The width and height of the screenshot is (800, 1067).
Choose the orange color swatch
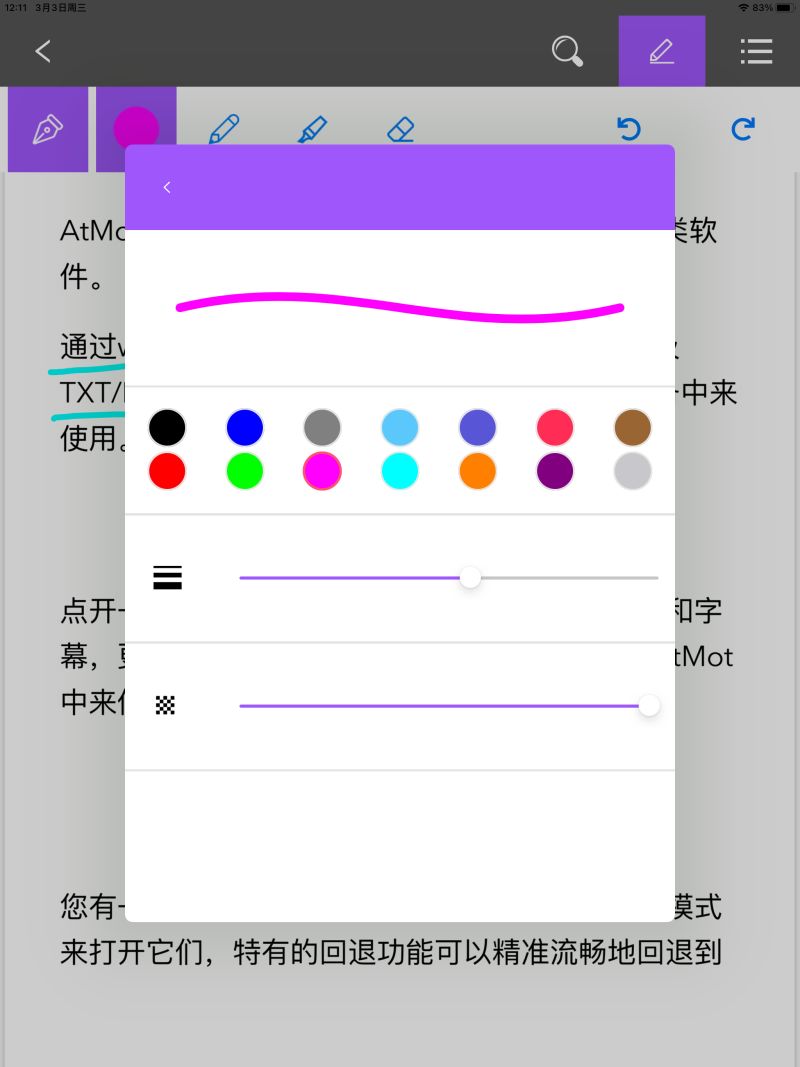[478, 471]
